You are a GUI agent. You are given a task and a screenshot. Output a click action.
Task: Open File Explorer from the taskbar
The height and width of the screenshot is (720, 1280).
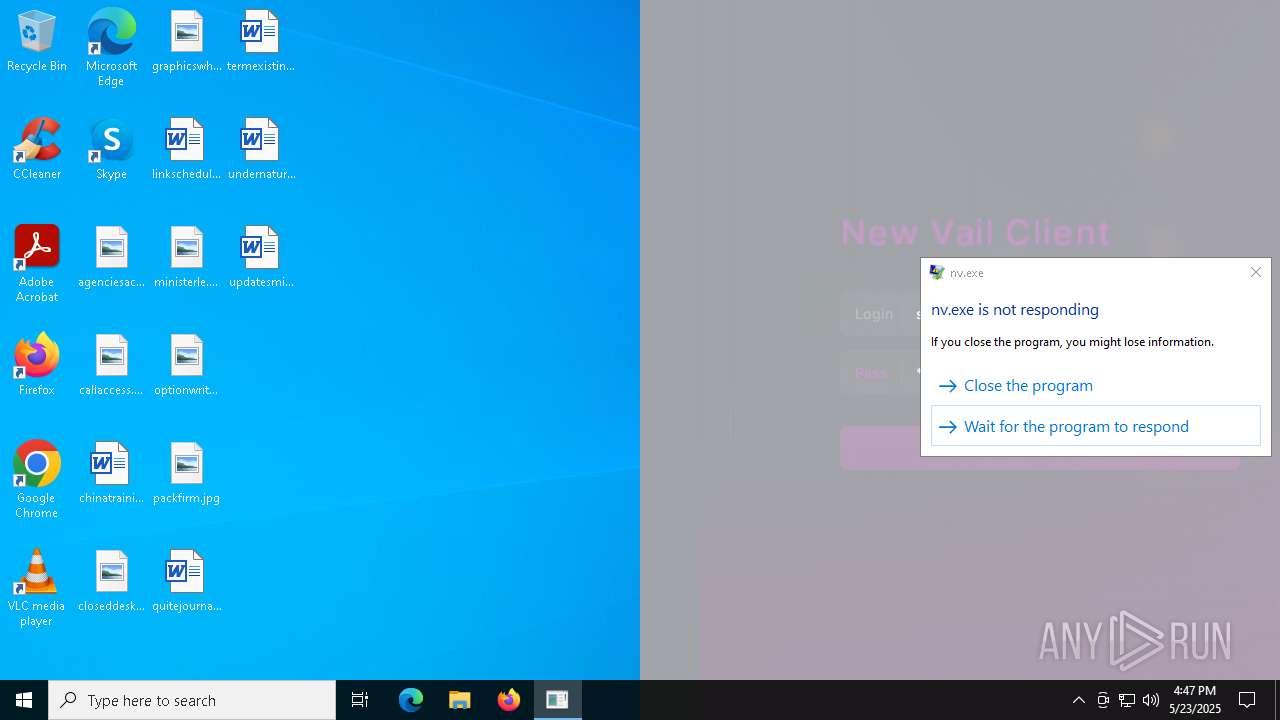click(460, 700)
